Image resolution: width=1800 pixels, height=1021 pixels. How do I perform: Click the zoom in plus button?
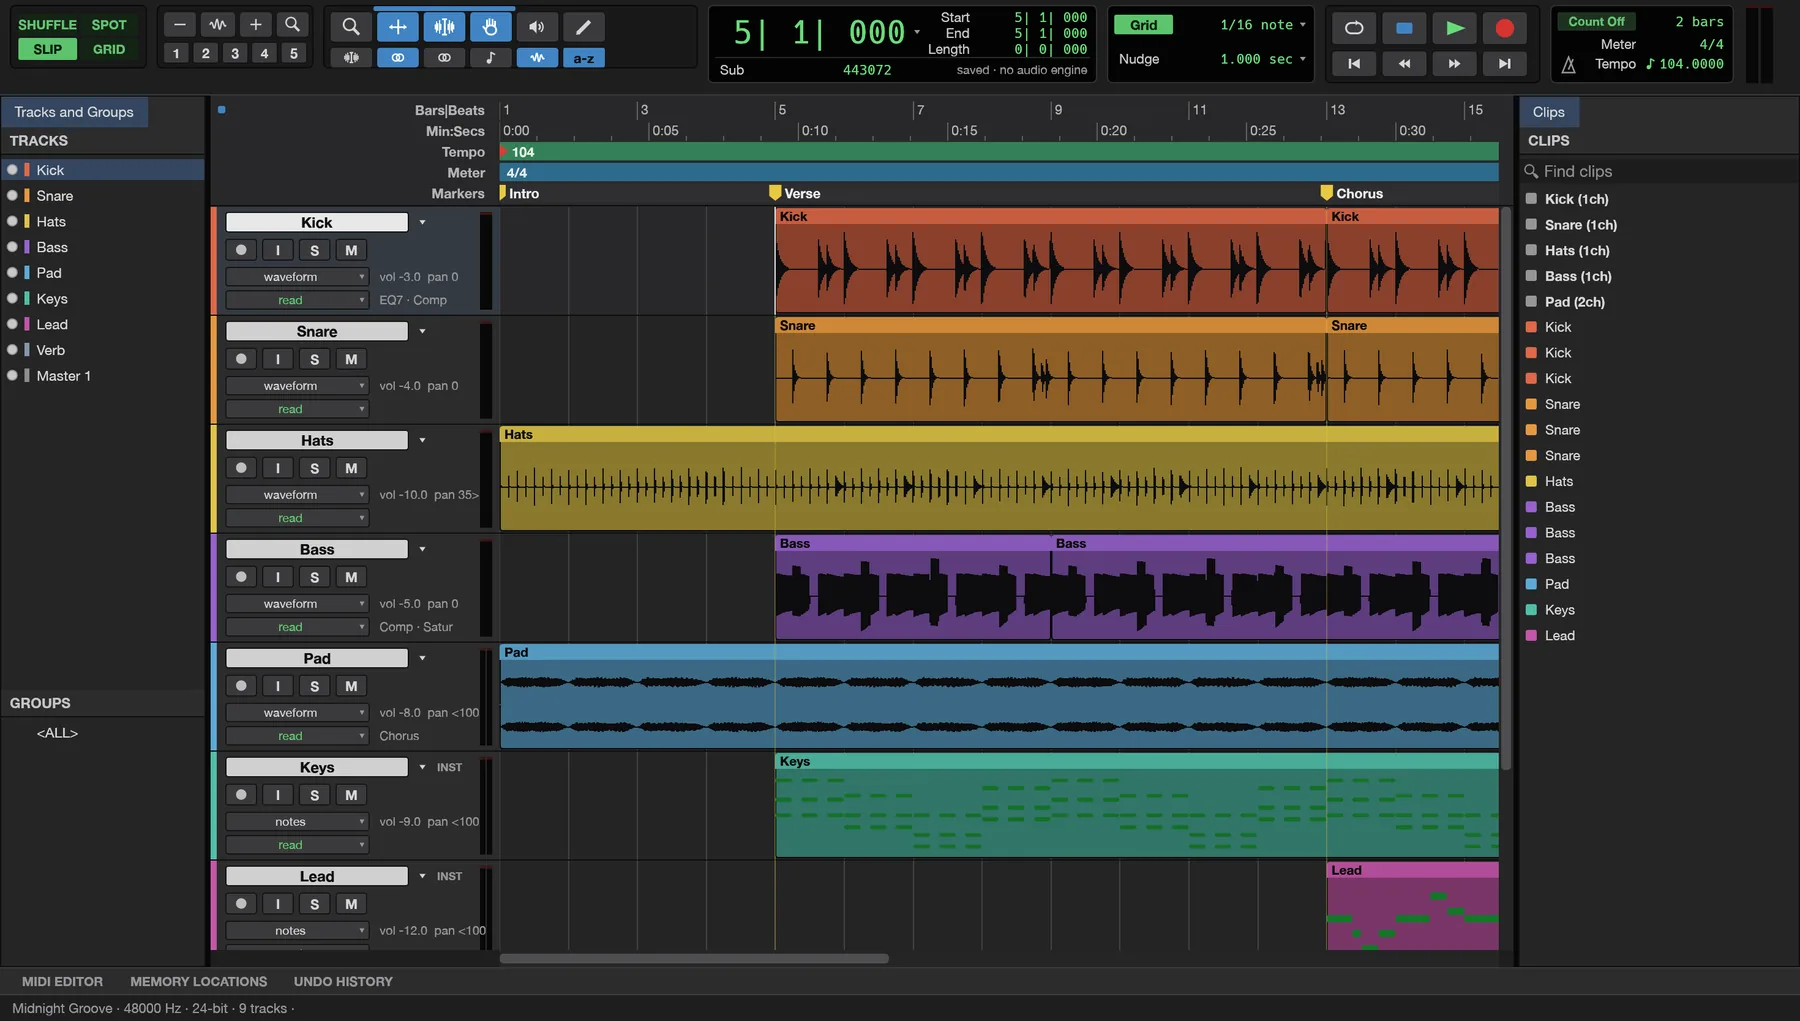pos(255,24)
